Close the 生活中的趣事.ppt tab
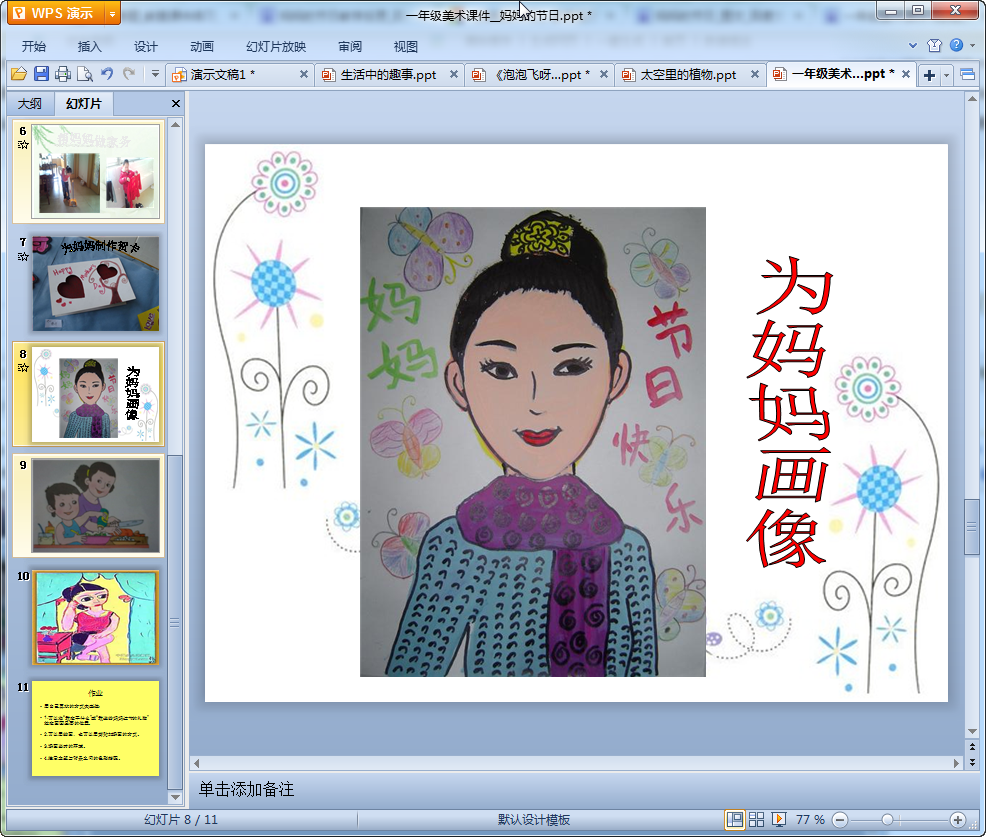Image resolution: width=986 pixels, height=837 pixels. (x=453, y=74)
